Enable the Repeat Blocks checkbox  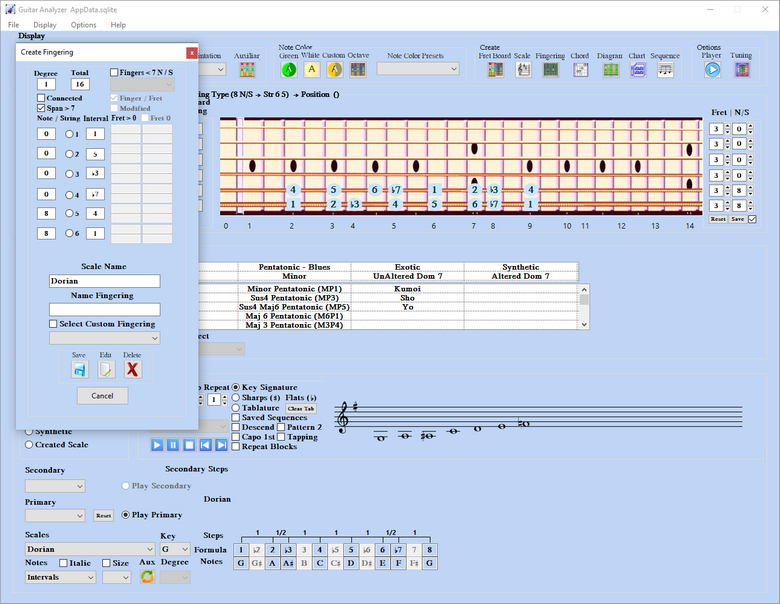coord(236,447)
